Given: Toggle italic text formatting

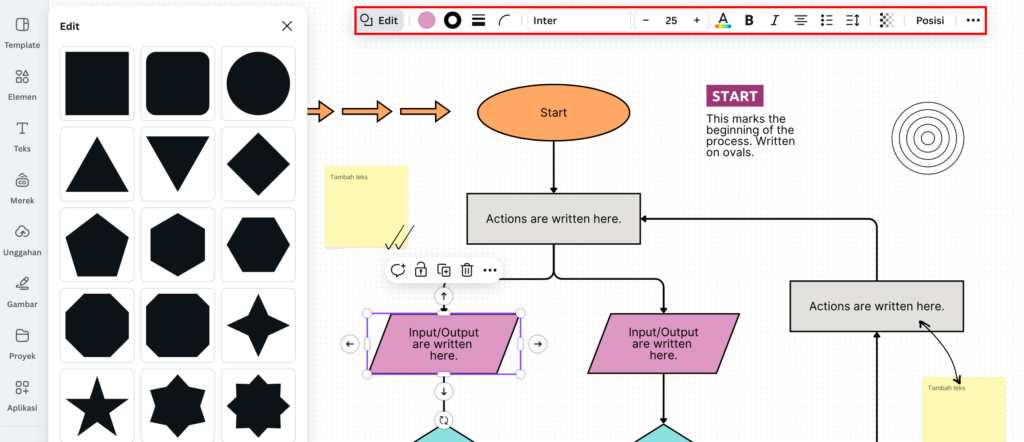Looking at the screenshot, I should pyautogui.click(x=775, y=20).
